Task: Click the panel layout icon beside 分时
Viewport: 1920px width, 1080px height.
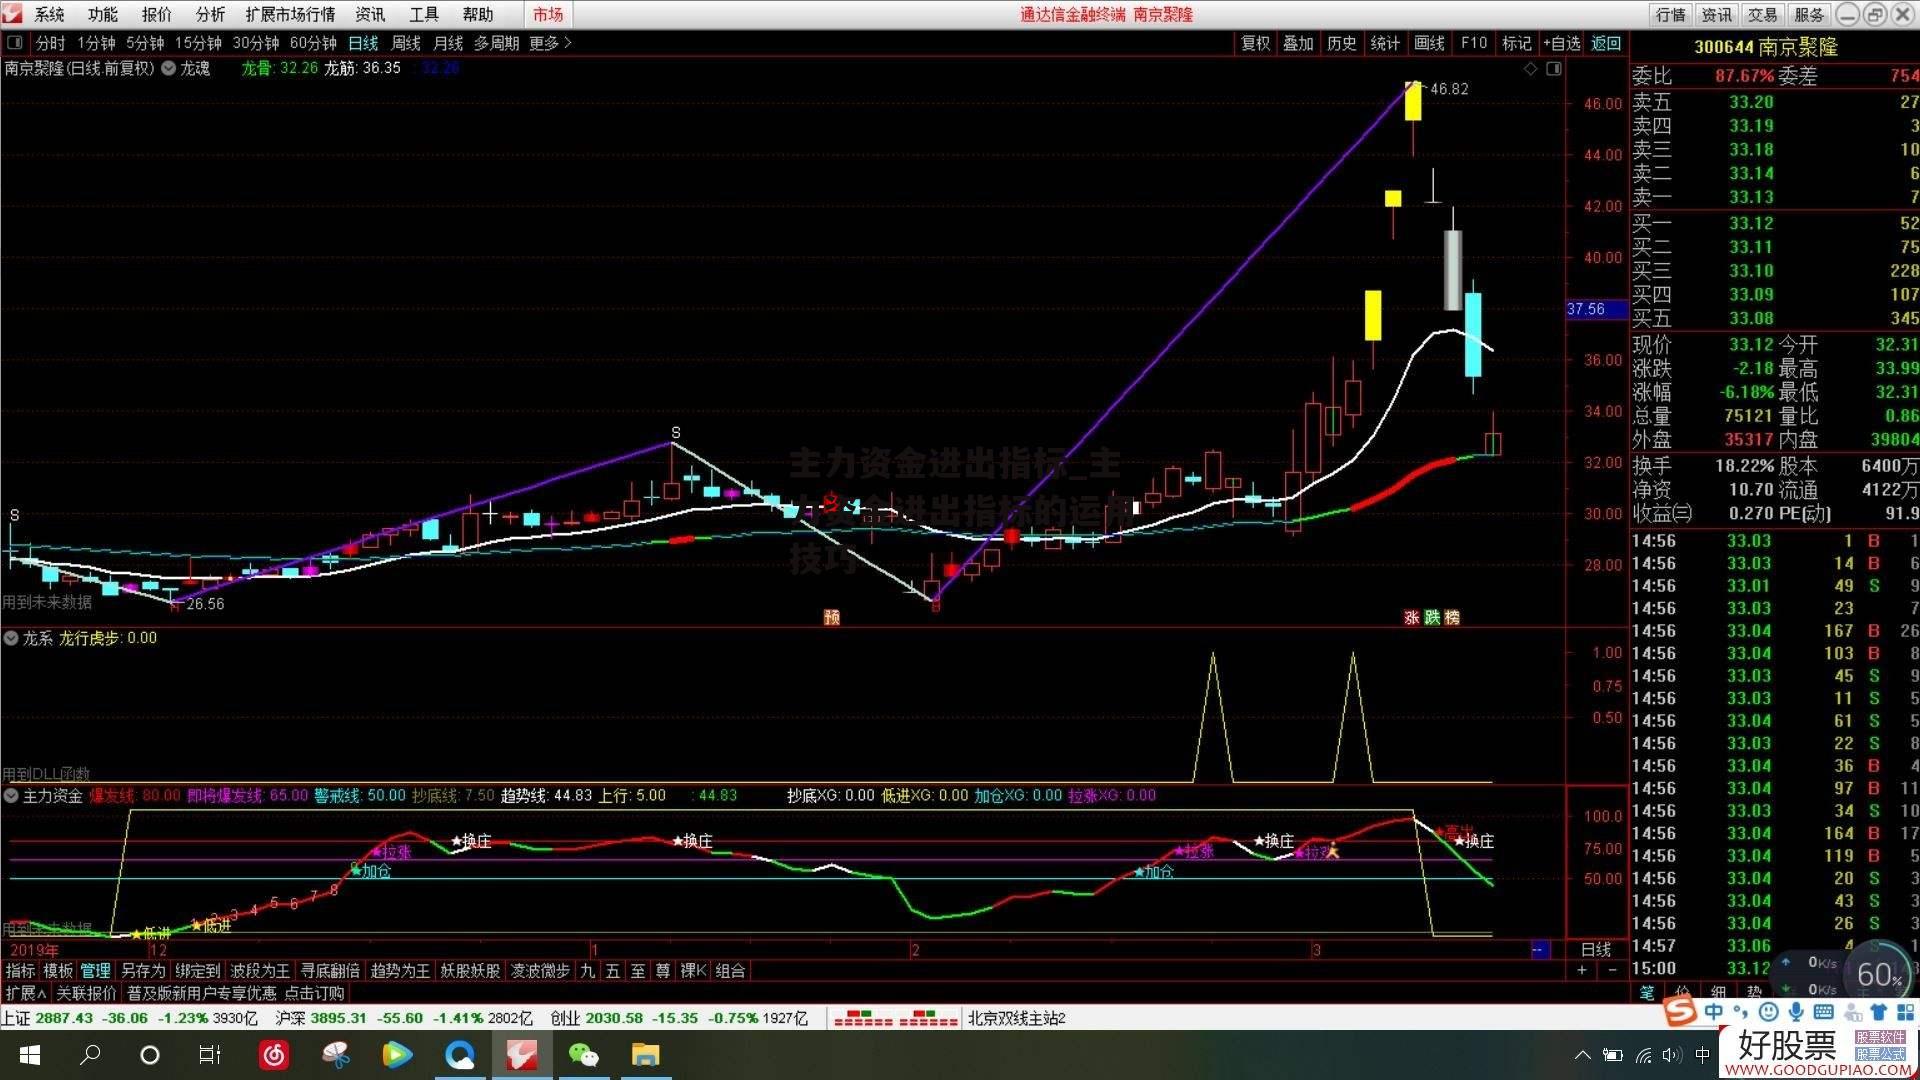Action: point(15,43)
